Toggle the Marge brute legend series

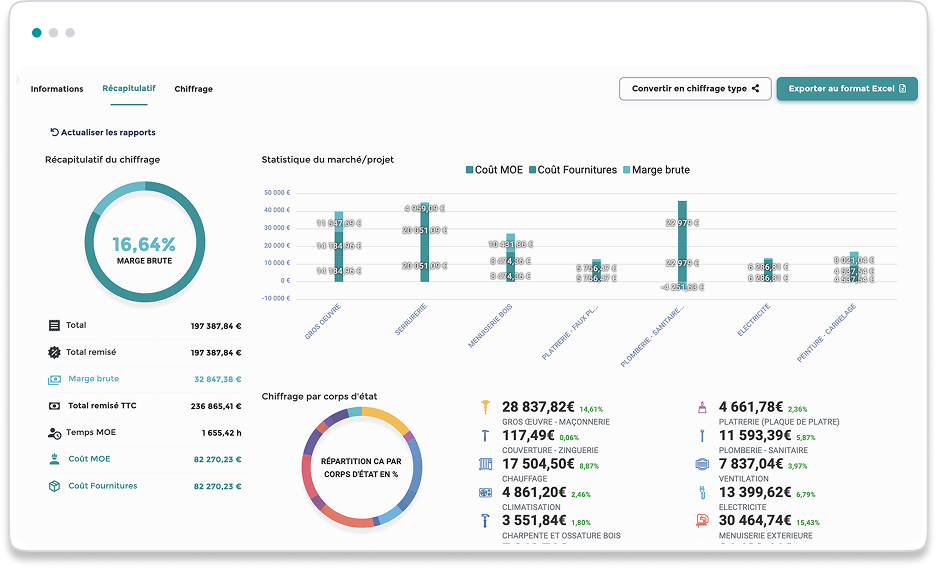[656, 170]
